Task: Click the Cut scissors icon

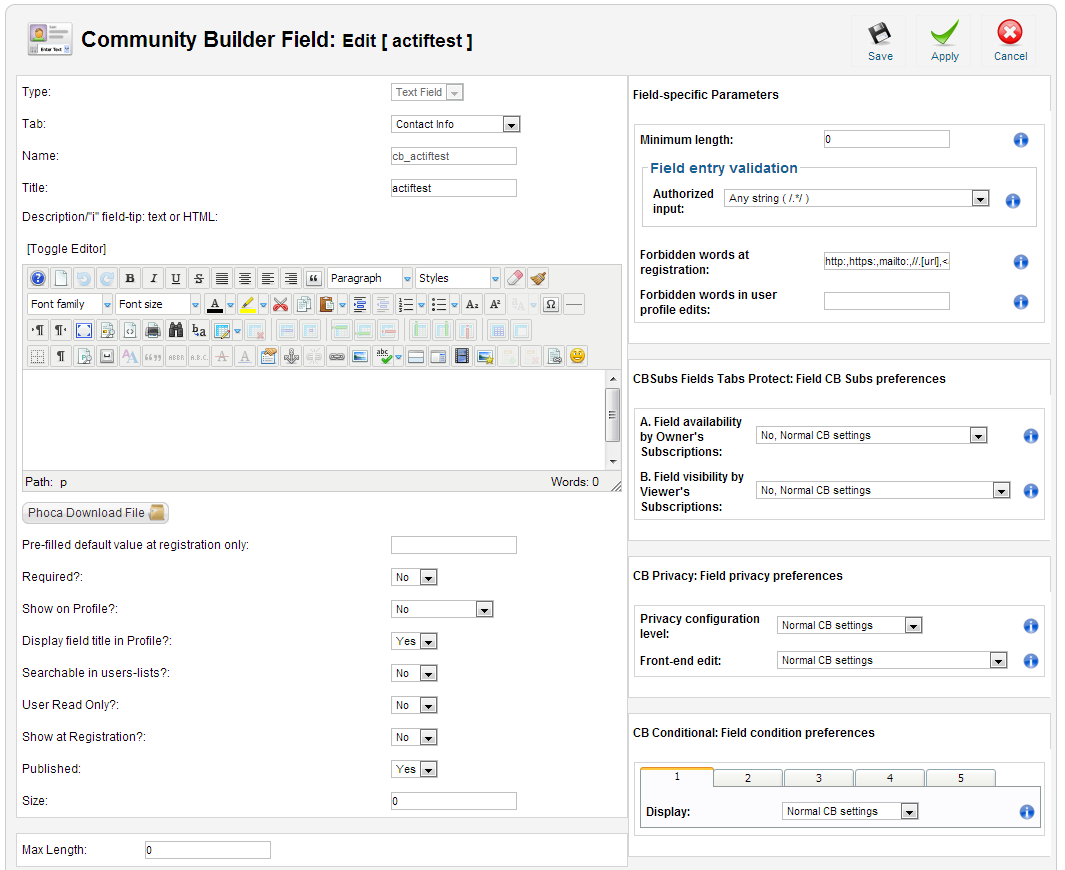Action: click(281, 304)
